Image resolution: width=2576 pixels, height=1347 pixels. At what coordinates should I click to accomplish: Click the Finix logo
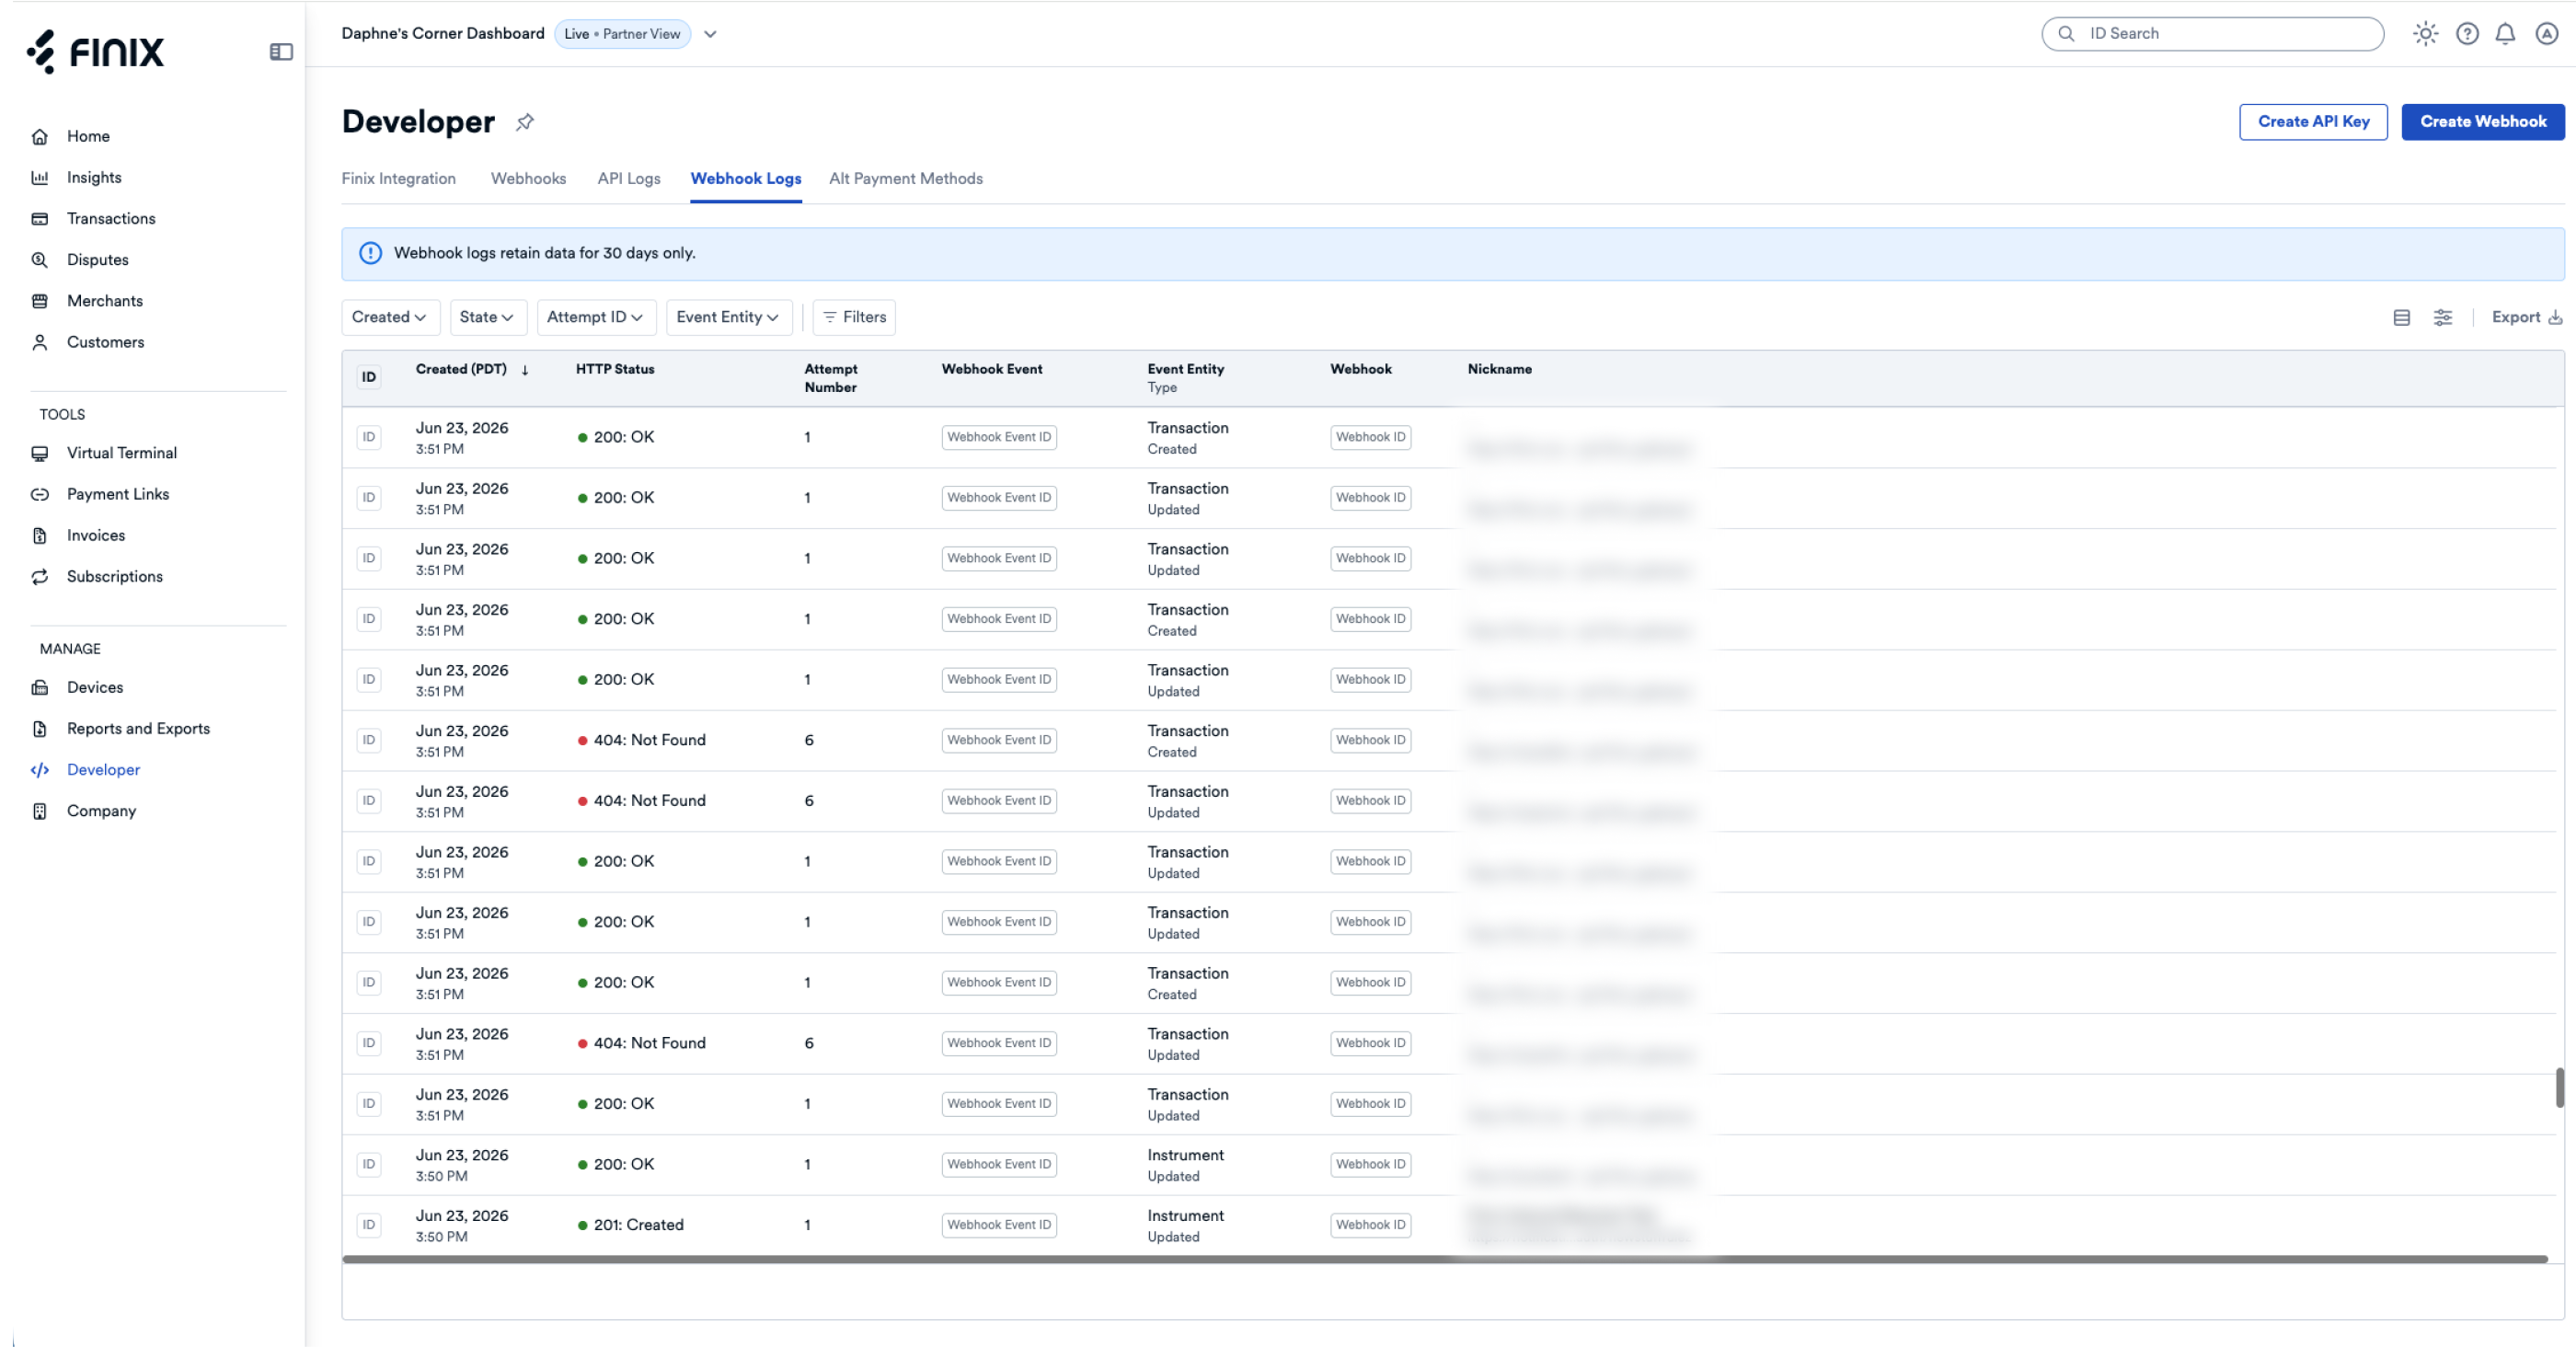[95, 52]
